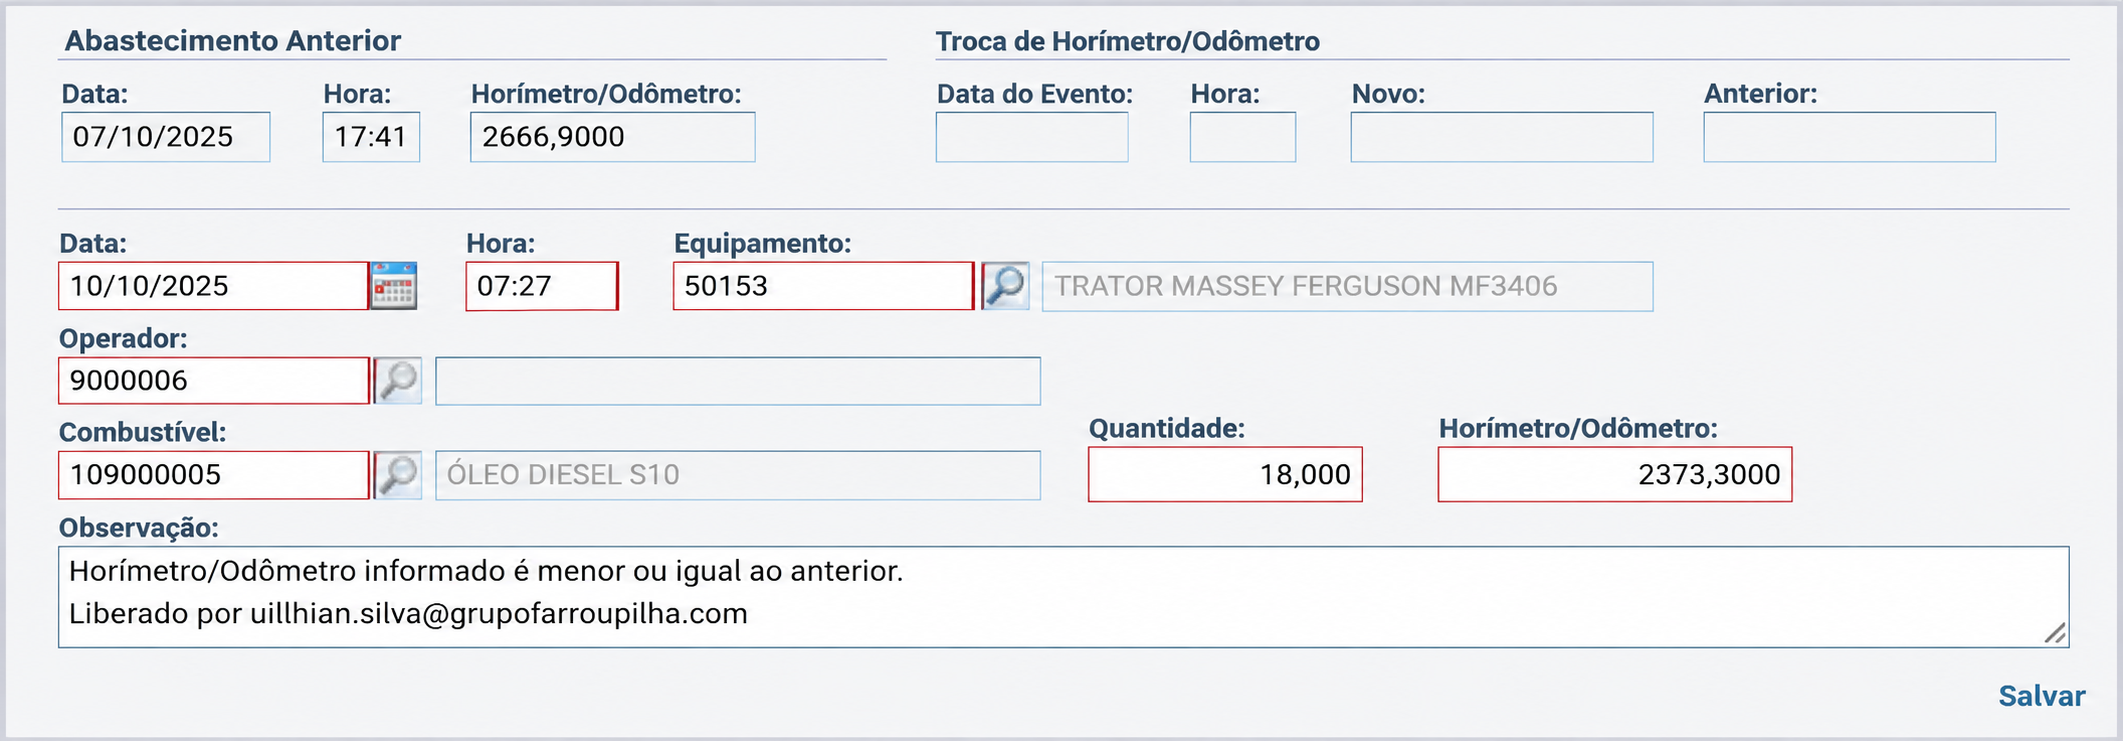Click the Salvar link
Screen dimensions: 2123x741
point(2041,696)
